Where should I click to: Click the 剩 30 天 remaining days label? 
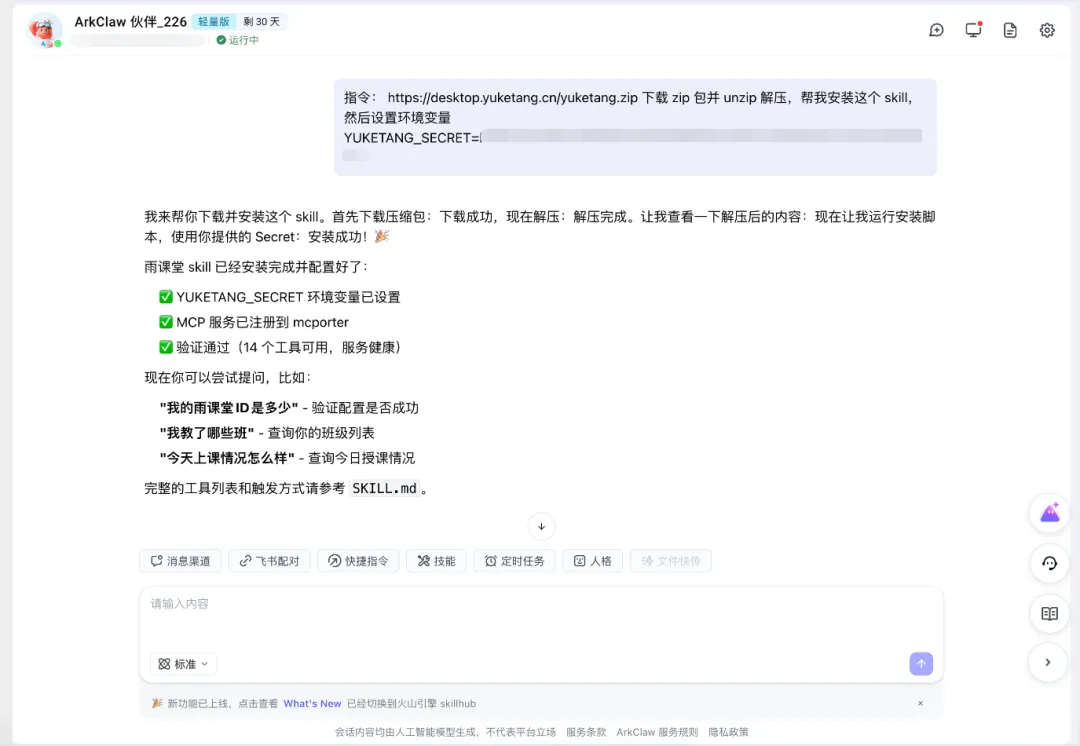coord(262,21)
